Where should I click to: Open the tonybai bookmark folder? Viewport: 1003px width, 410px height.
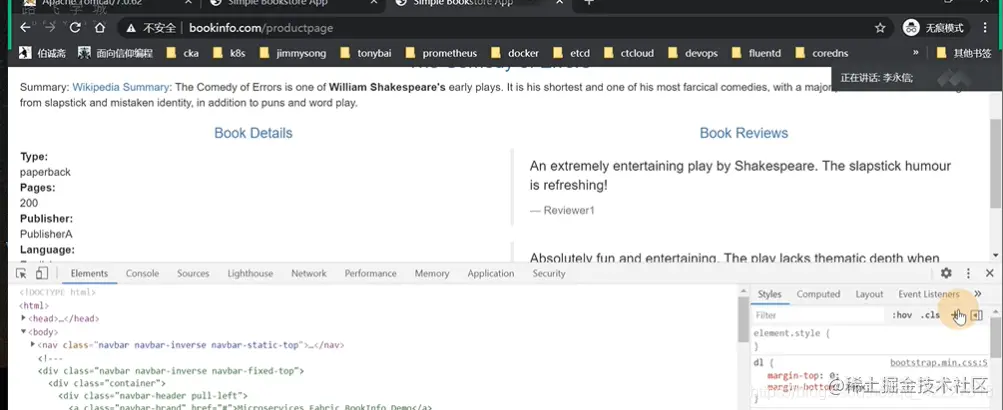[366, 53]
